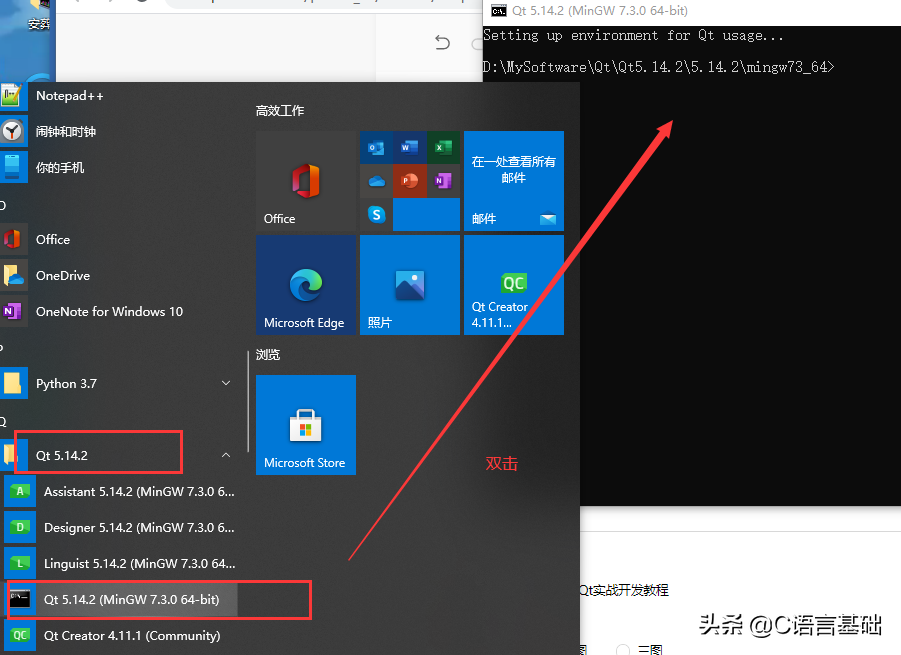
Task: Open OneDrive in the Office tile group
Action: [376, 181]
